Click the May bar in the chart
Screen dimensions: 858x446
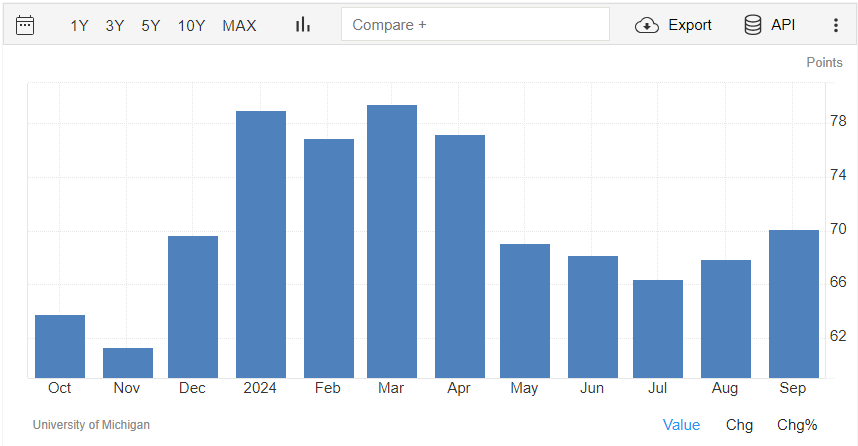point(525,311)
